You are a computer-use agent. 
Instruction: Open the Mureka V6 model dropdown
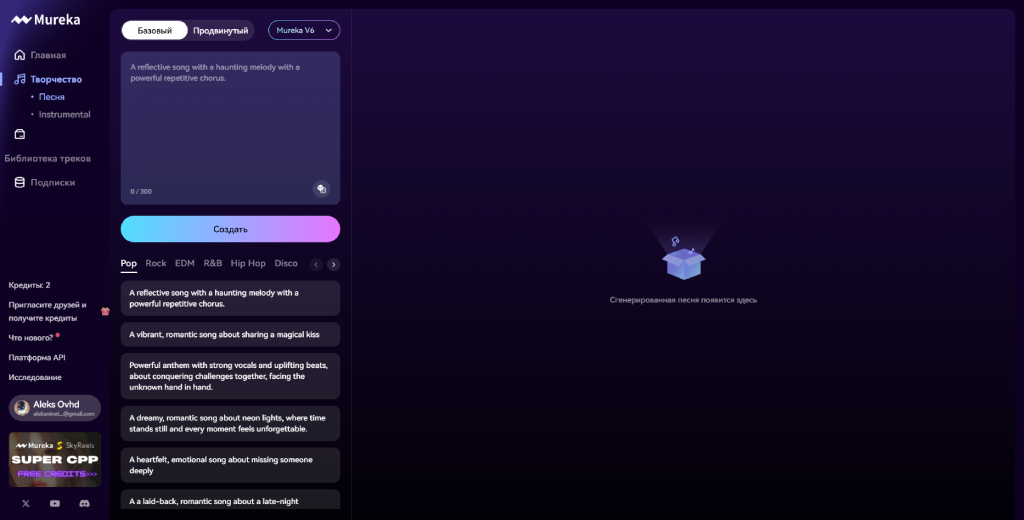click(x=303, y=30)
